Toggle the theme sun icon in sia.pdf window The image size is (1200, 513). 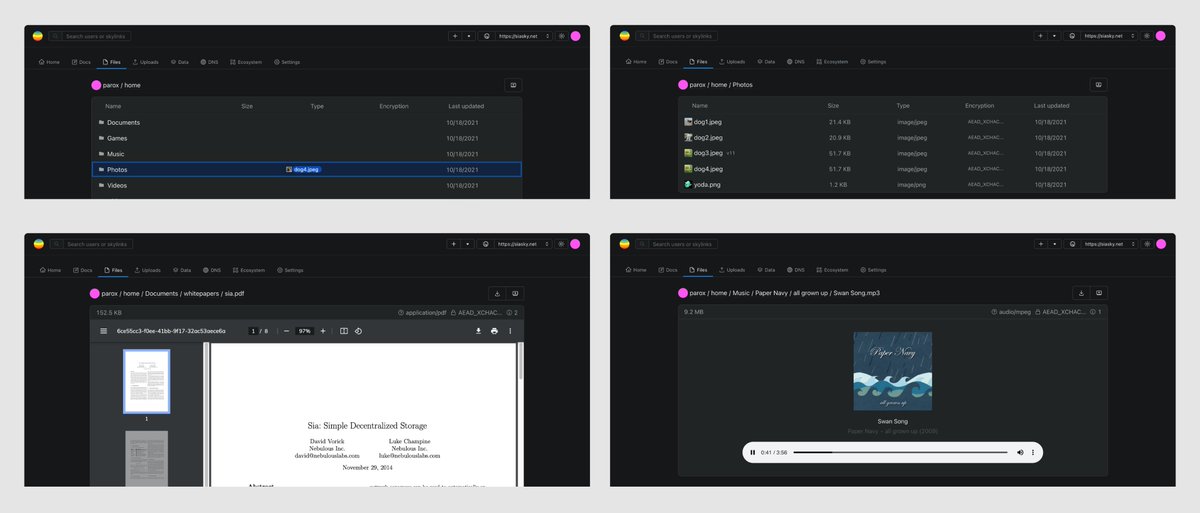[561, 244]
